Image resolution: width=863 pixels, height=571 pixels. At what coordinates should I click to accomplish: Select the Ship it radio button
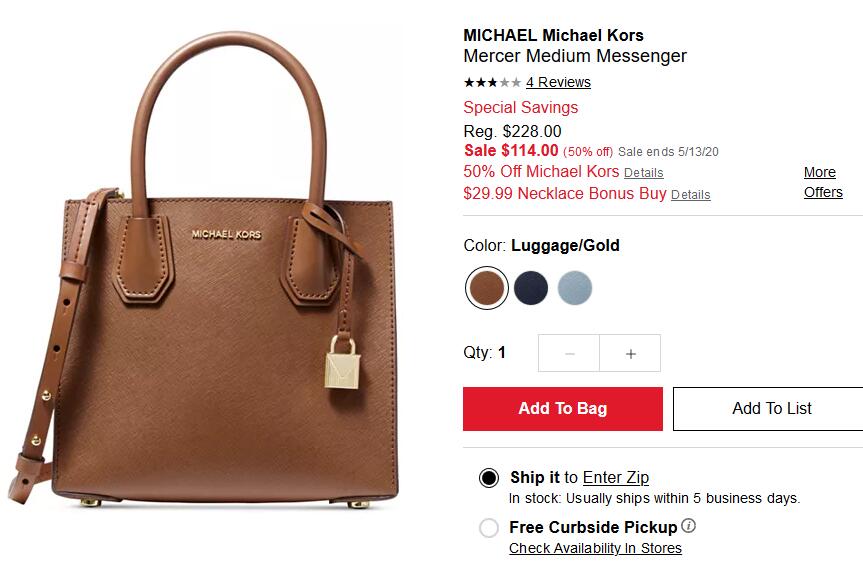tap(489, 478)
